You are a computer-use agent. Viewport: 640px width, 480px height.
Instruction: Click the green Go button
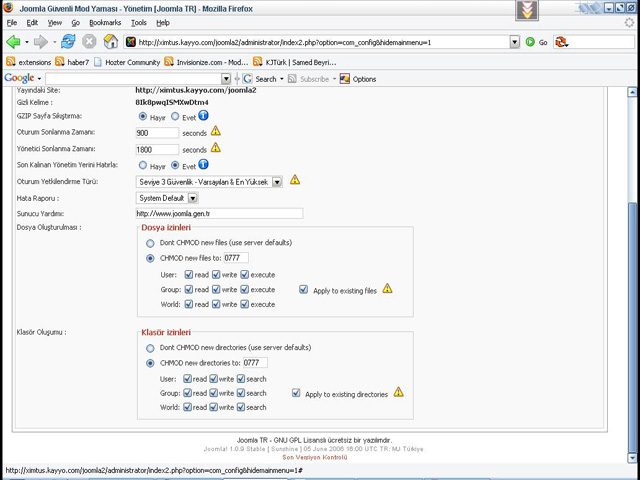(x=536, y=42)
